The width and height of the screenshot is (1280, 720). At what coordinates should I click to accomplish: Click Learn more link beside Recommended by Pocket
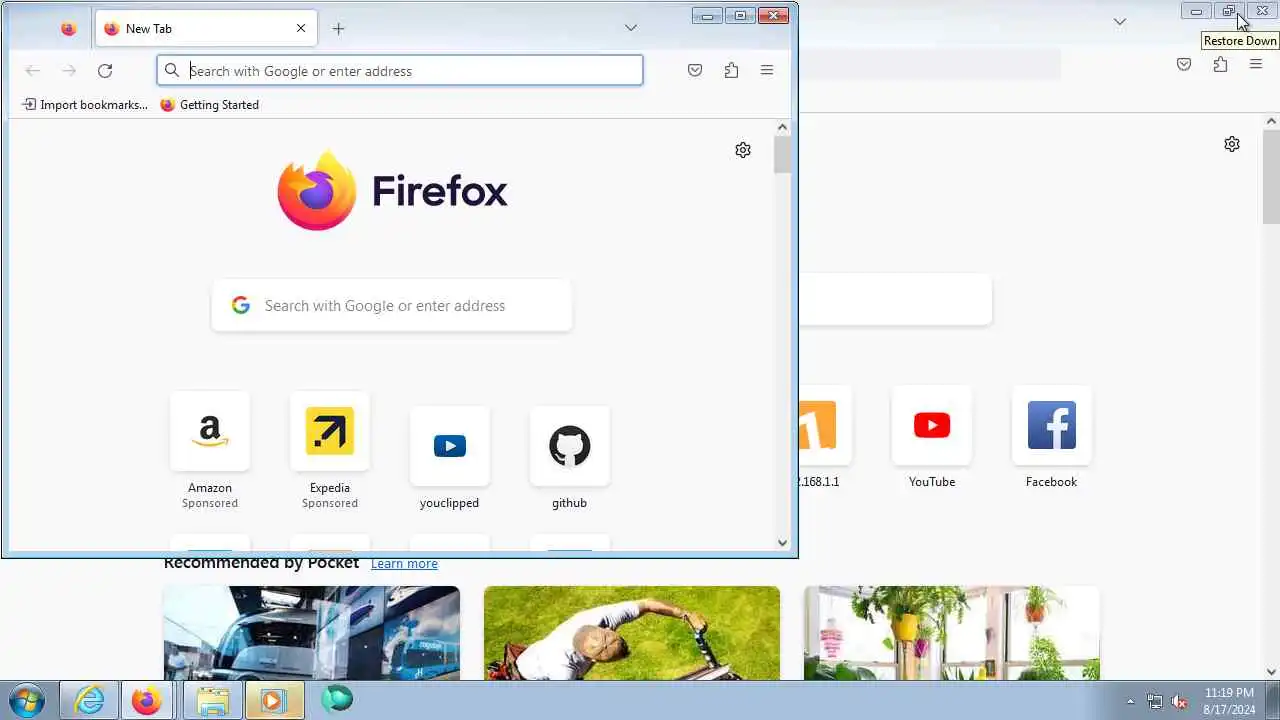pos(404,564)
